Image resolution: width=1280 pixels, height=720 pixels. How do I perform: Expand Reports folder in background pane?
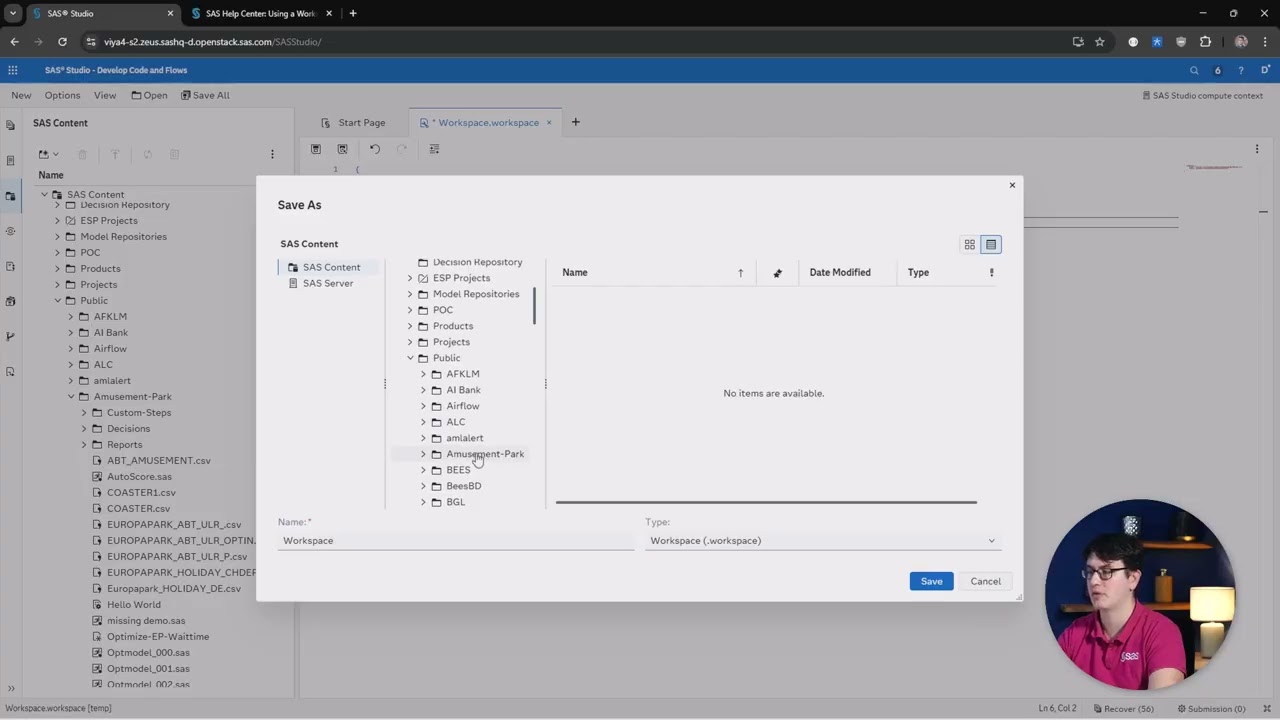[x=84, y=445]
